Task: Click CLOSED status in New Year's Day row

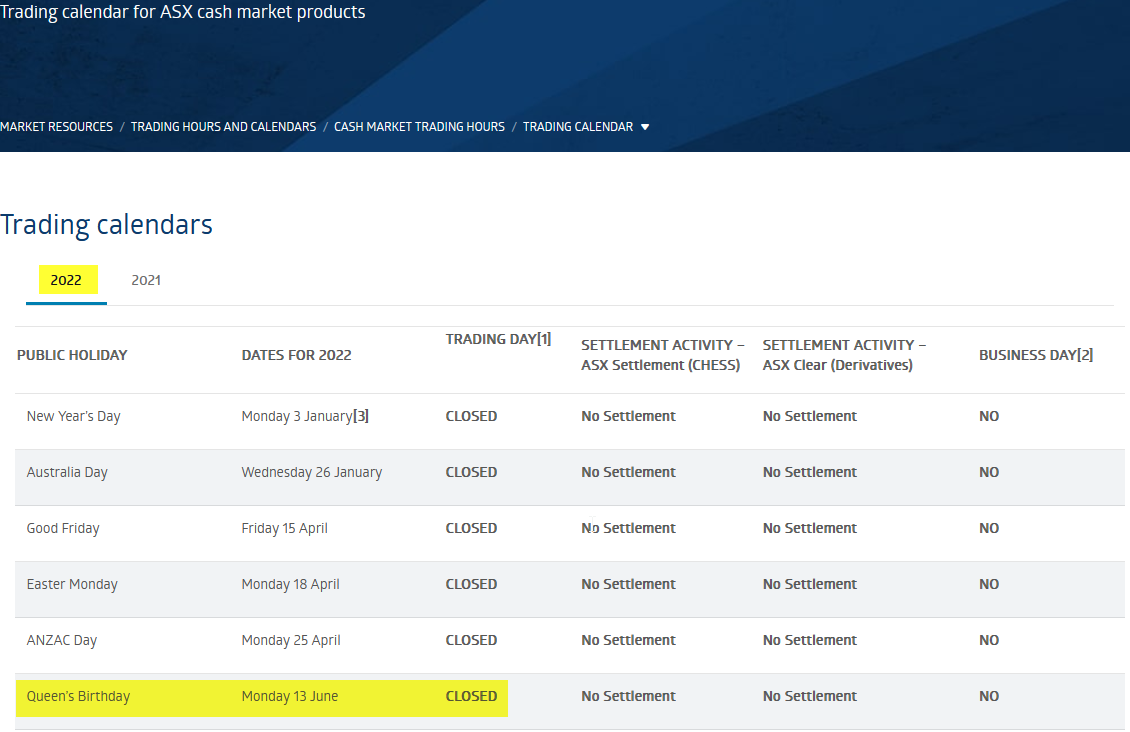Action: (471, 416)
